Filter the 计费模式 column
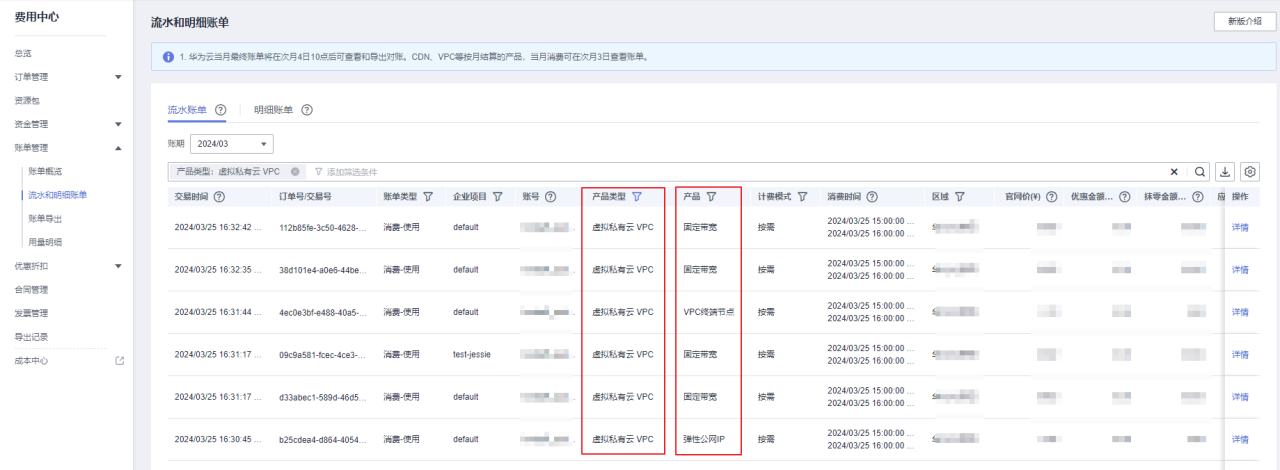1280x470 pixels. (x=802, y=197)
